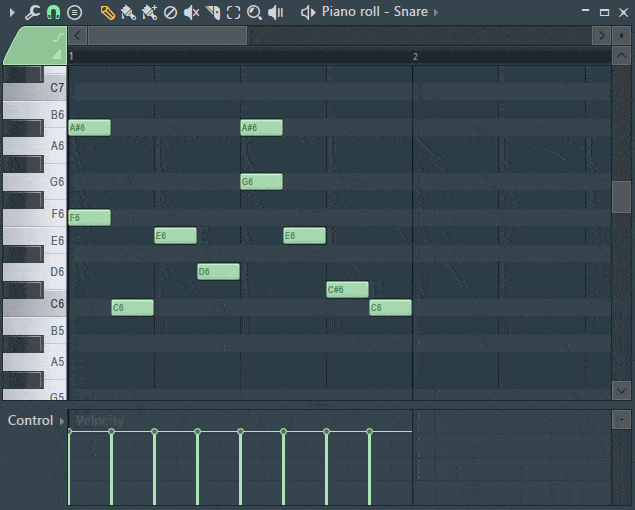Click the first velocity bar handle
Screen dimensions: 635x510
pos(69,431)
